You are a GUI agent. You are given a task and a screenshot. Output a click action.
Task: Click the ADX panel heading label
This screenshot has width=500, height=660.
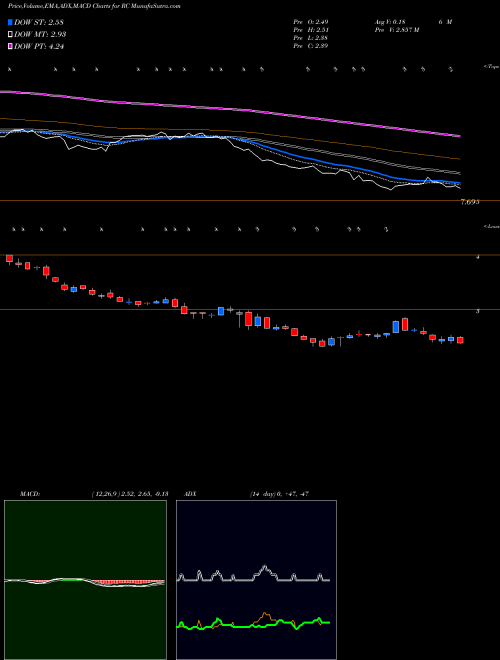tap(191, 494)
